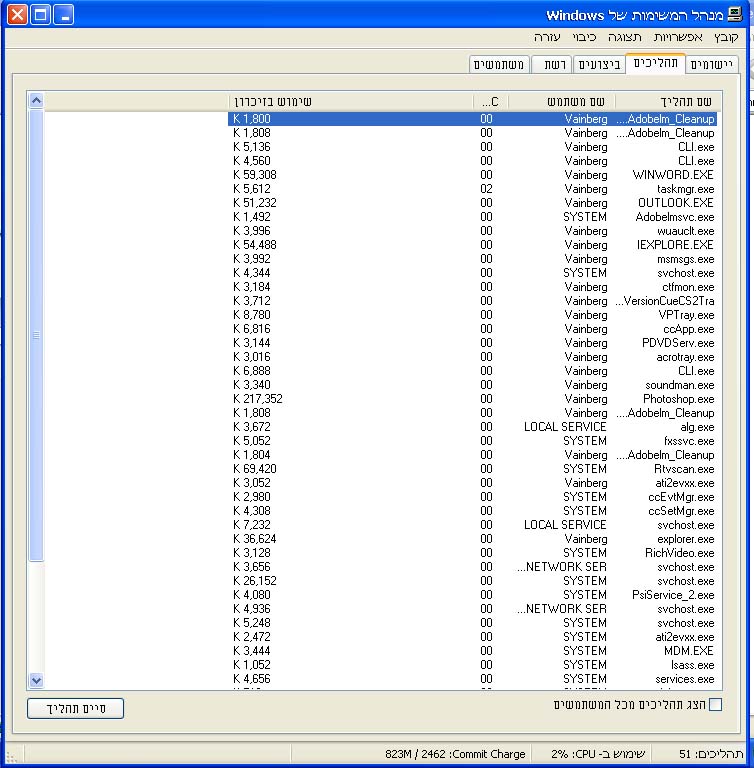Select the lsass.exe process

[x=472, y=665]
